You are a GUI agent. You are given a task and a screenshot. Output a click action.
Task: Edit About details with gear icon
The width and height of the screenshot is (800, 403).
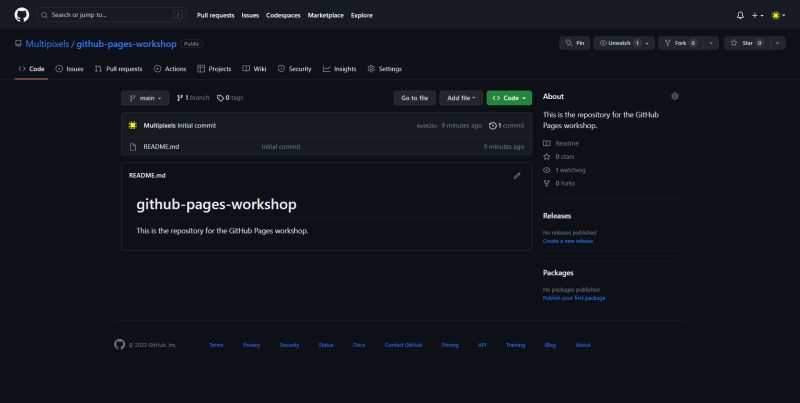[x=674, y=96]
